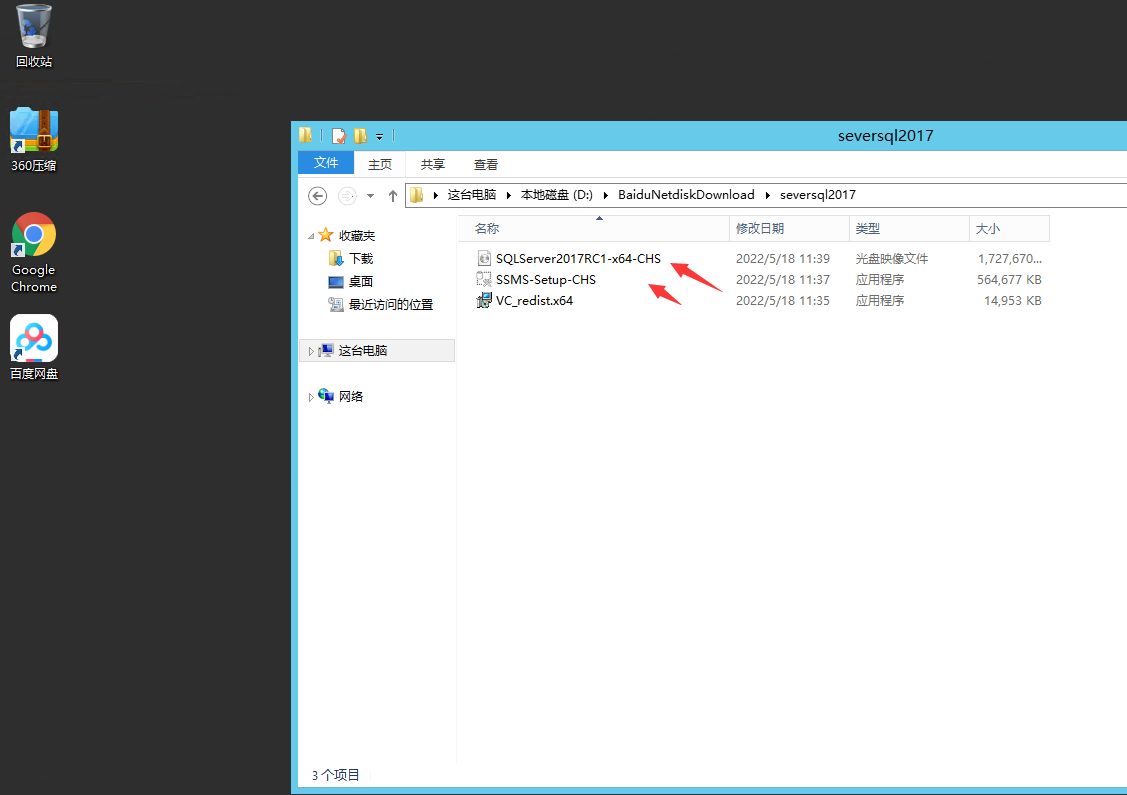This screenshot has width=1127, height=795.
Task: Expand the 这台电脑 tree node
Action: coord(311,351)
